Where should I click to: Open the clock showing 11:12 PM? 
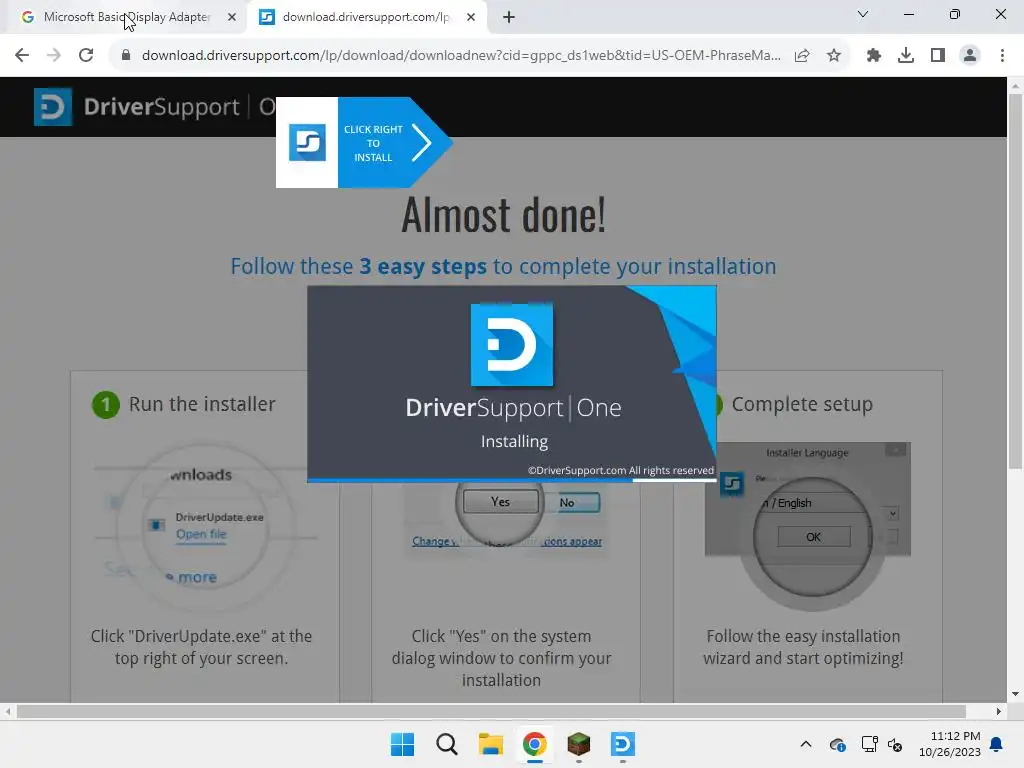(950, 744)
